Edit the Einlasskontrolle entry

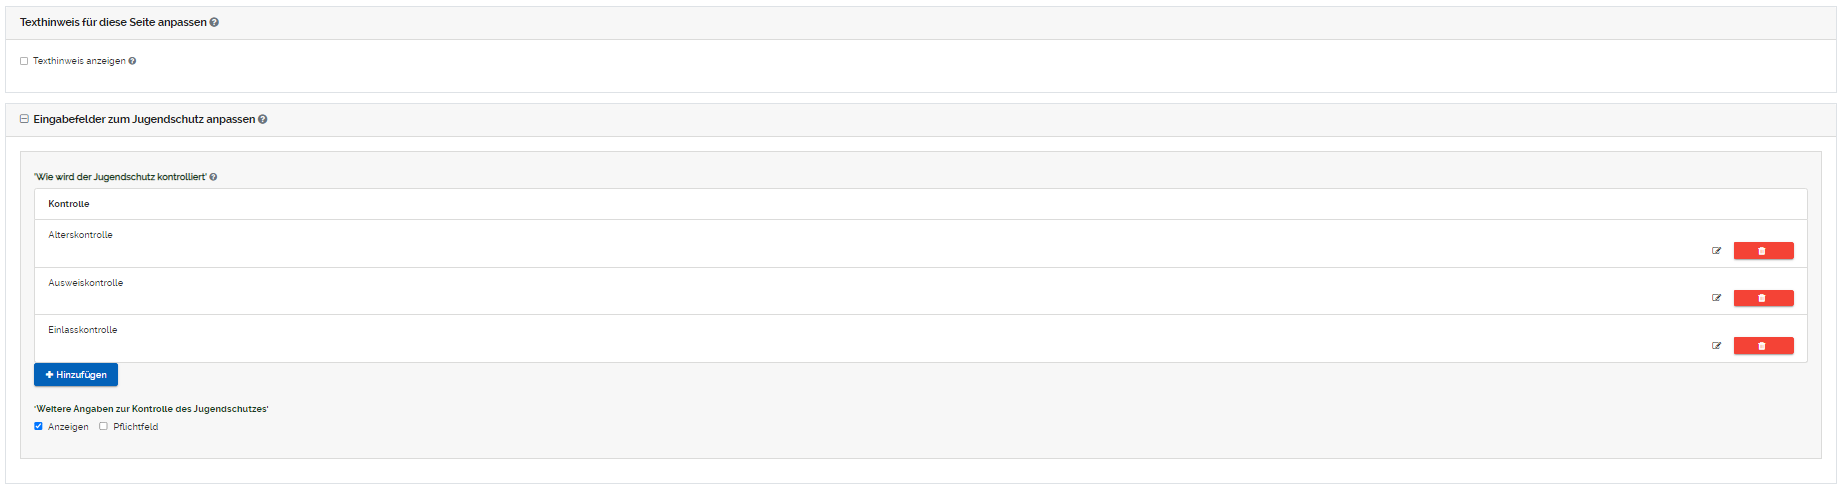(1716, 346)
